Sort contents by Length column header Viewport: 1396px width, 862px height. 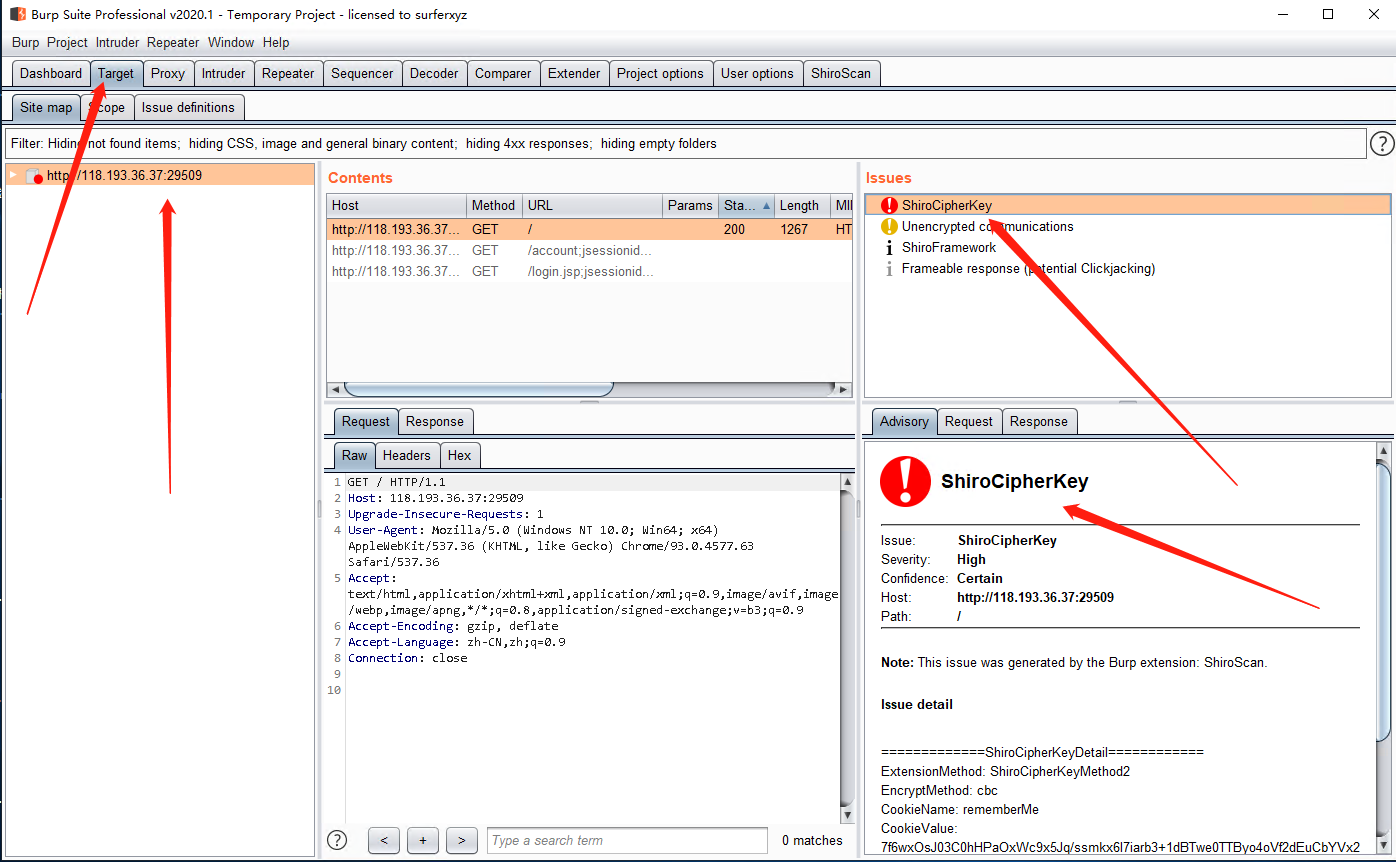click(802, 205)
